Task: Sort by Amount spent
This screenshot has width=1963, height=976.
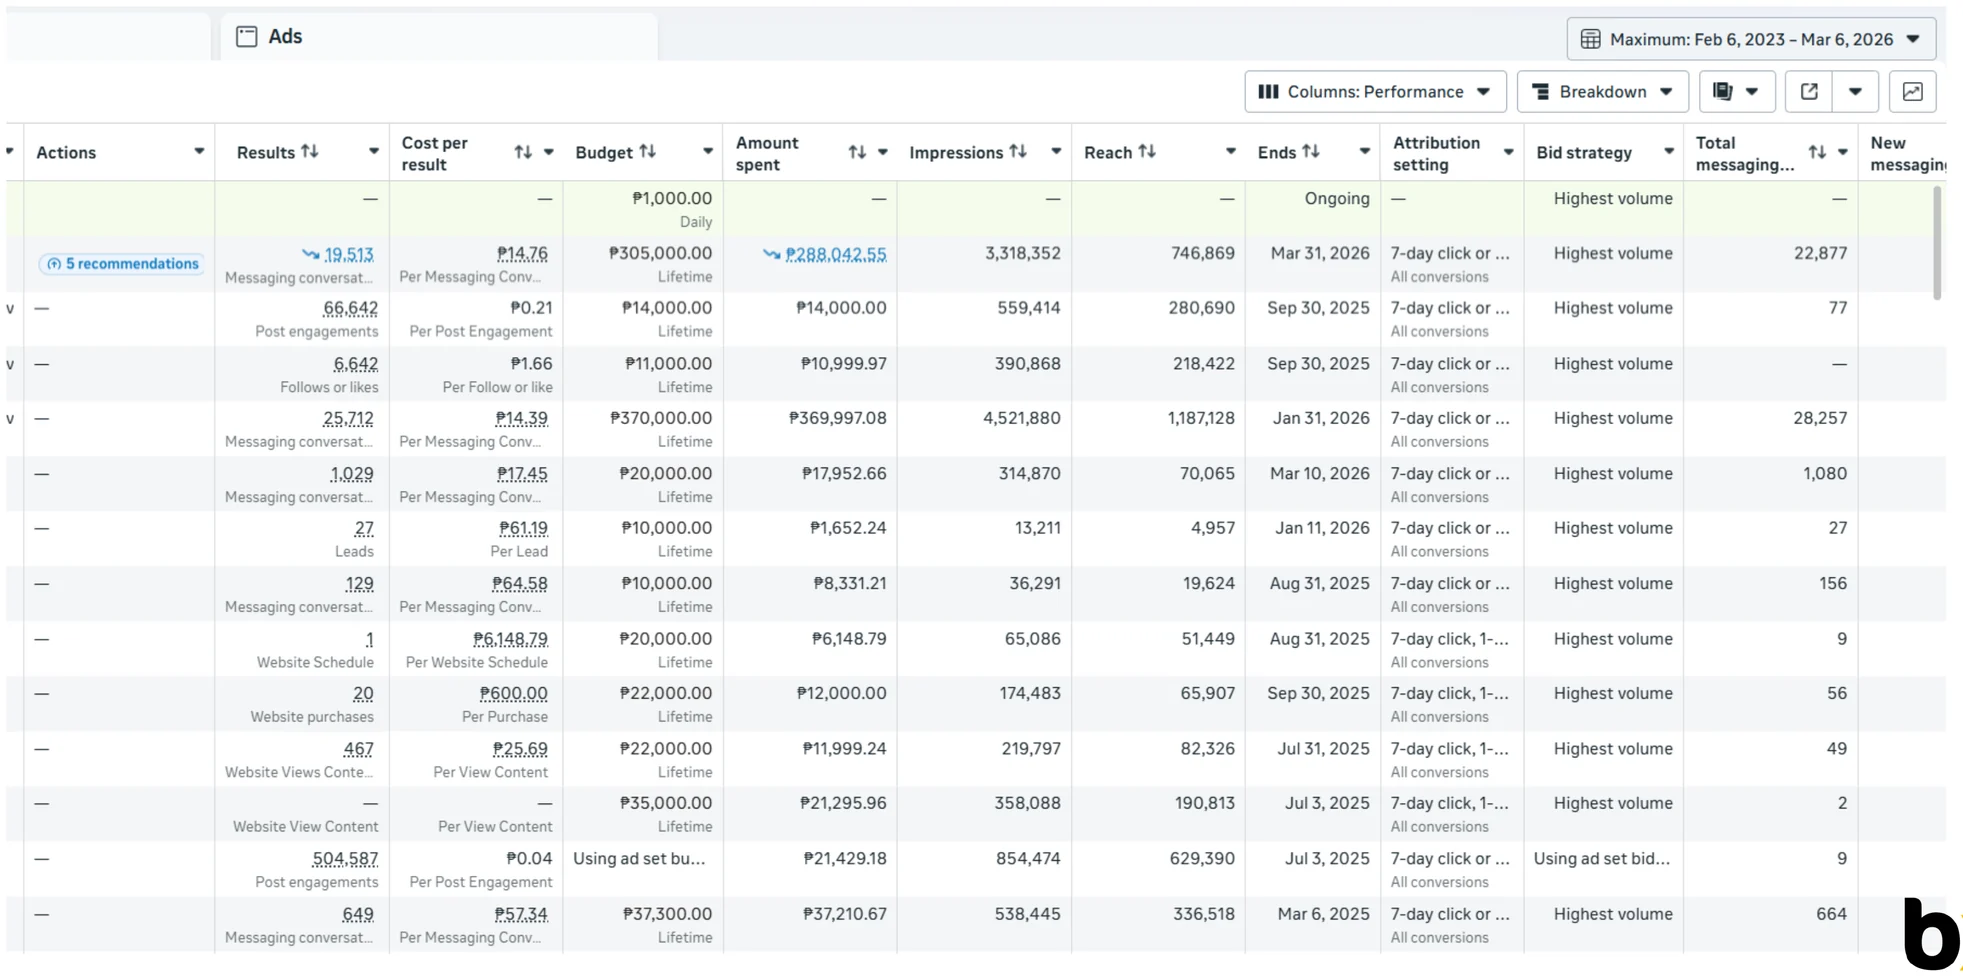Action: [x=857, y=152]
